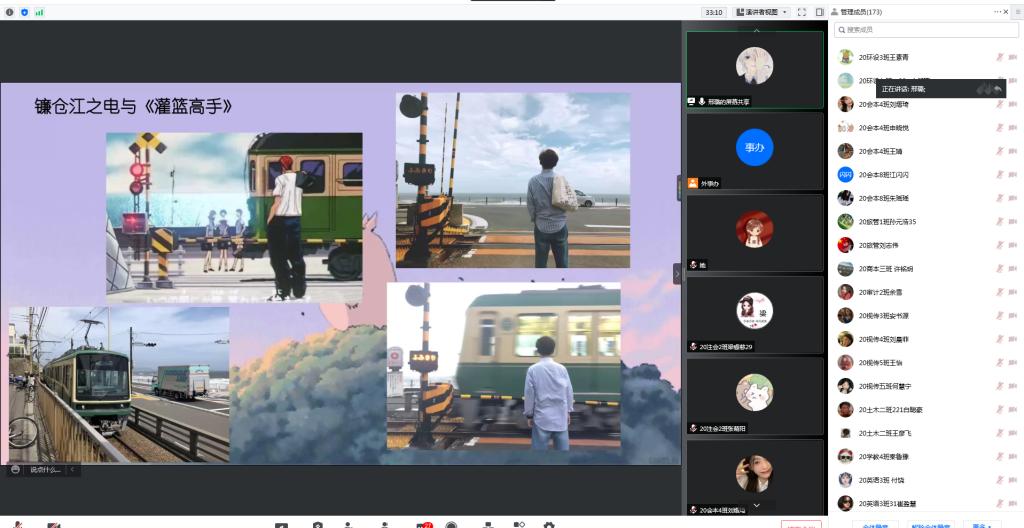Toggle microphone for 20旅管刘志伟

tap(999, 245)
